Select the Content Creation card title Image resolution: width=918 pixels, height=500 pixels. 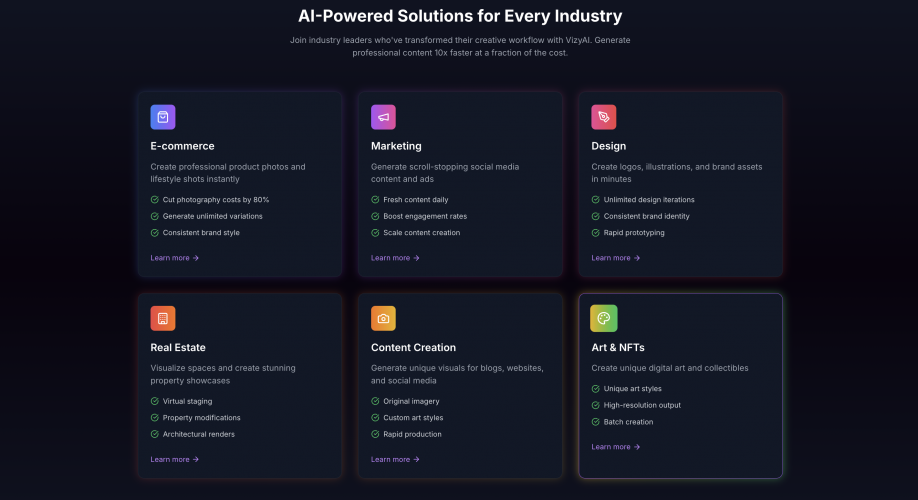coord(413,347)
